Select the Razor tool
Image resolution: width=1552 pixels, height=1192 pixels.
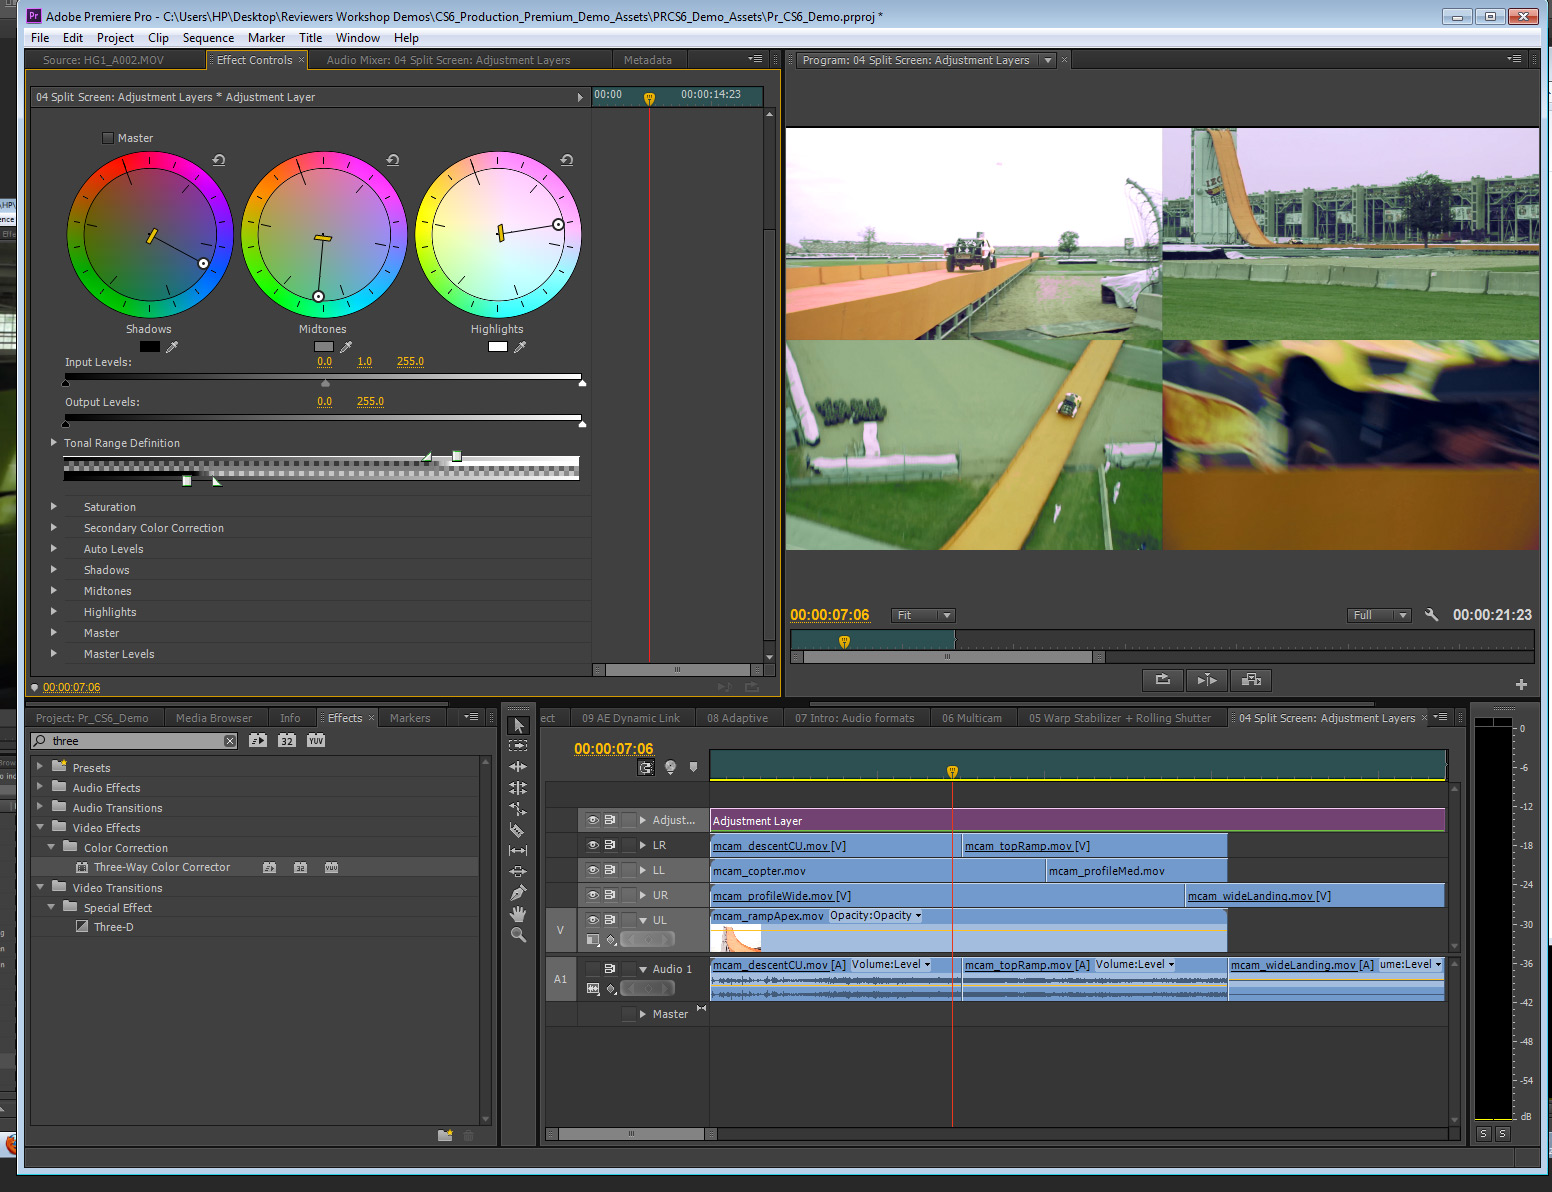[518, 830]
